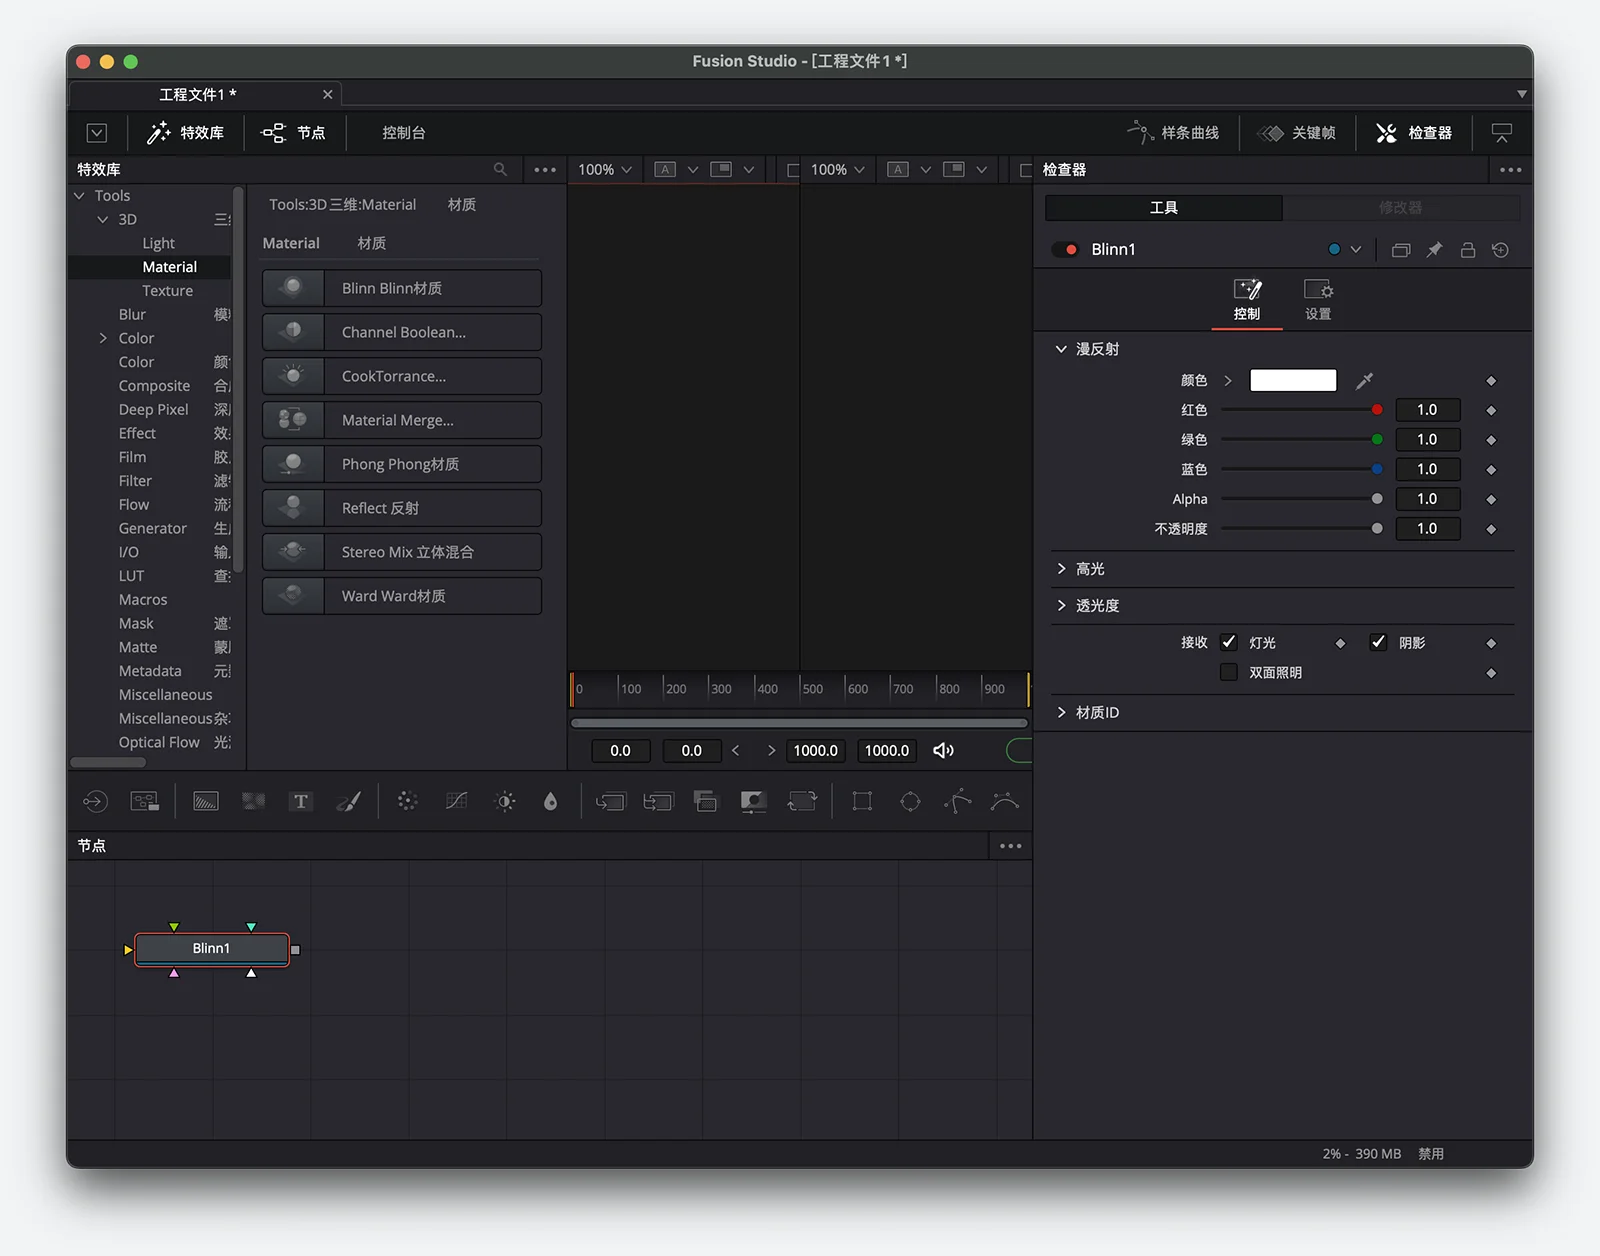1600x1256 pixels.
Task: Select the Blinn1 node in the flow
Action: tap(212, 949)
